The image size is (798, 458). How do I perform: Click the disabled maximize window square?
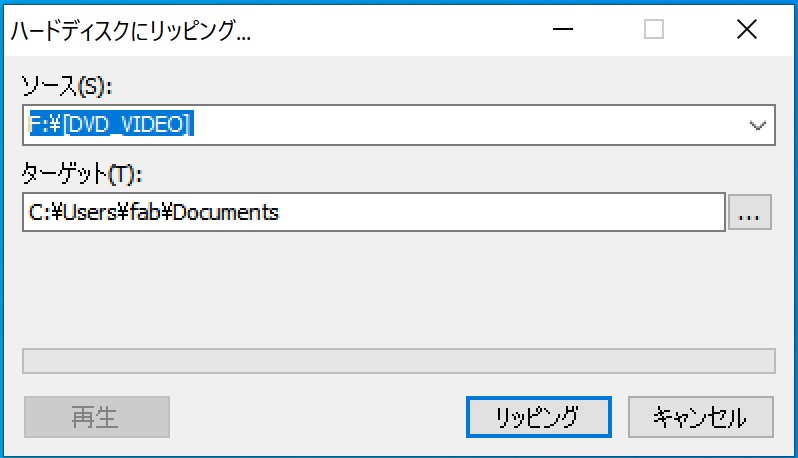click(654, 30)
